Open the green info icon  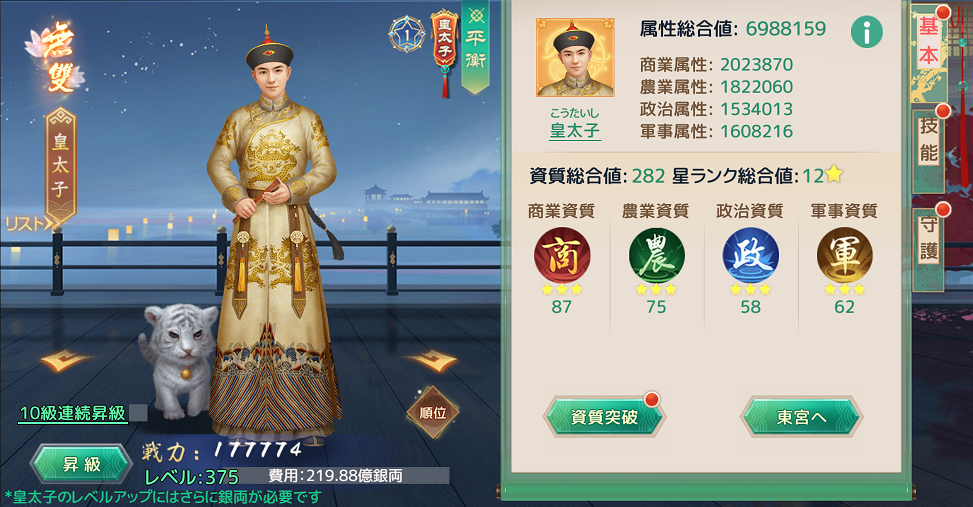pyautogui.click(x=866, y=32)
